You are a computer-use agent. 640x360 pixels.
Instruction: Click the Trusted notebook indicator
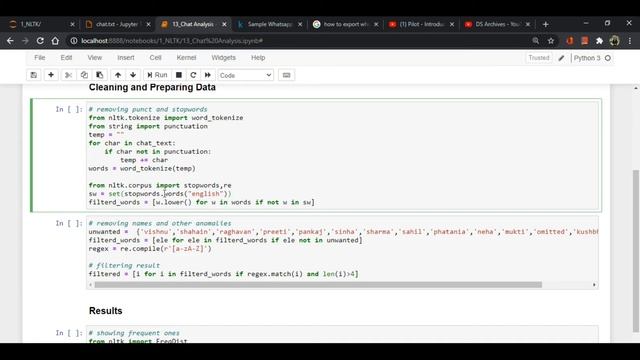(x=539, y=58)
